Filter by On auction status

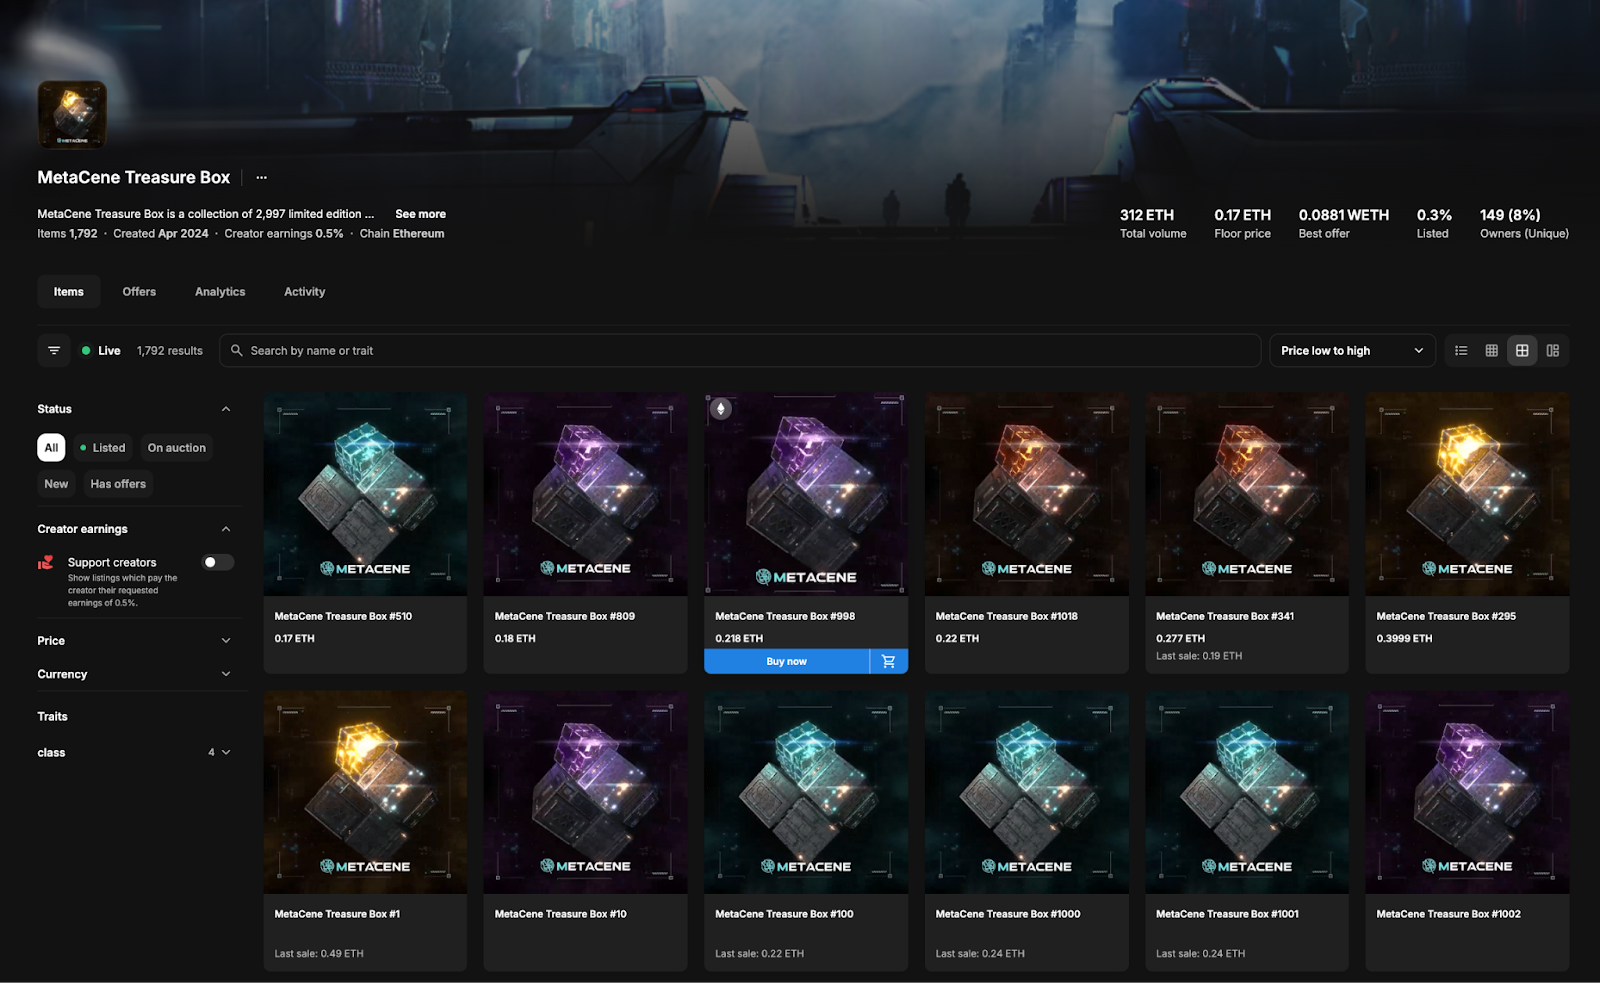point(177,448)
